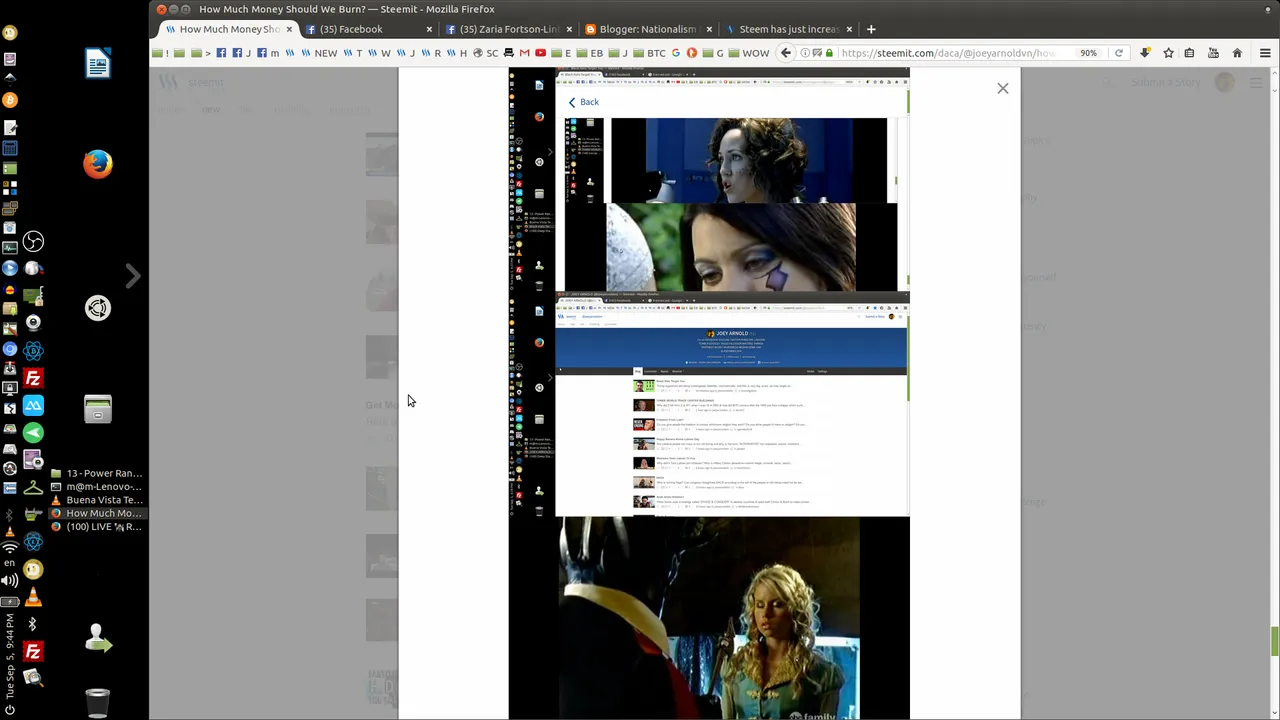This screenshot has height=720, width=1280.
Task: Click the power button tray icon
Action: 10,710
